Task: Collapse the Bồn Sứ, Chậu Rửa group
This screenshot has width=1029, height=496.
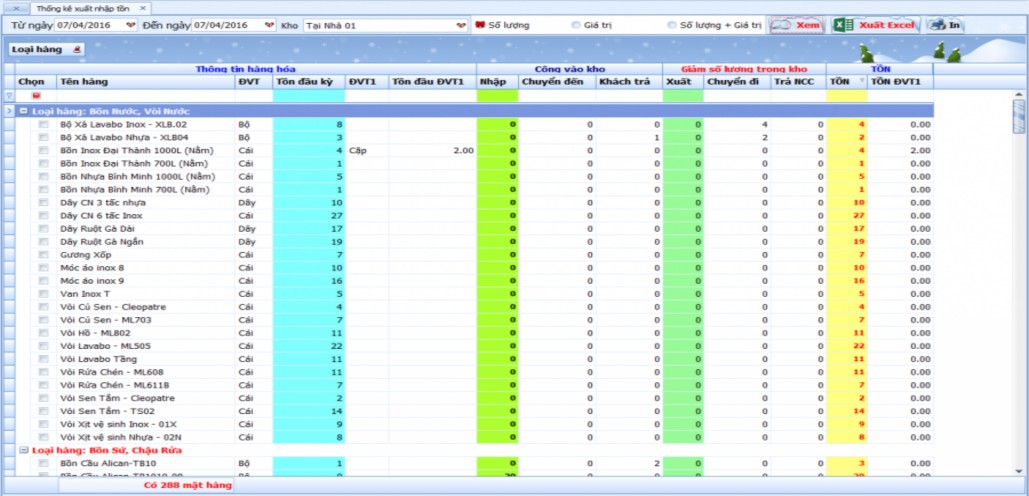Action: click(x=23, y=451)
